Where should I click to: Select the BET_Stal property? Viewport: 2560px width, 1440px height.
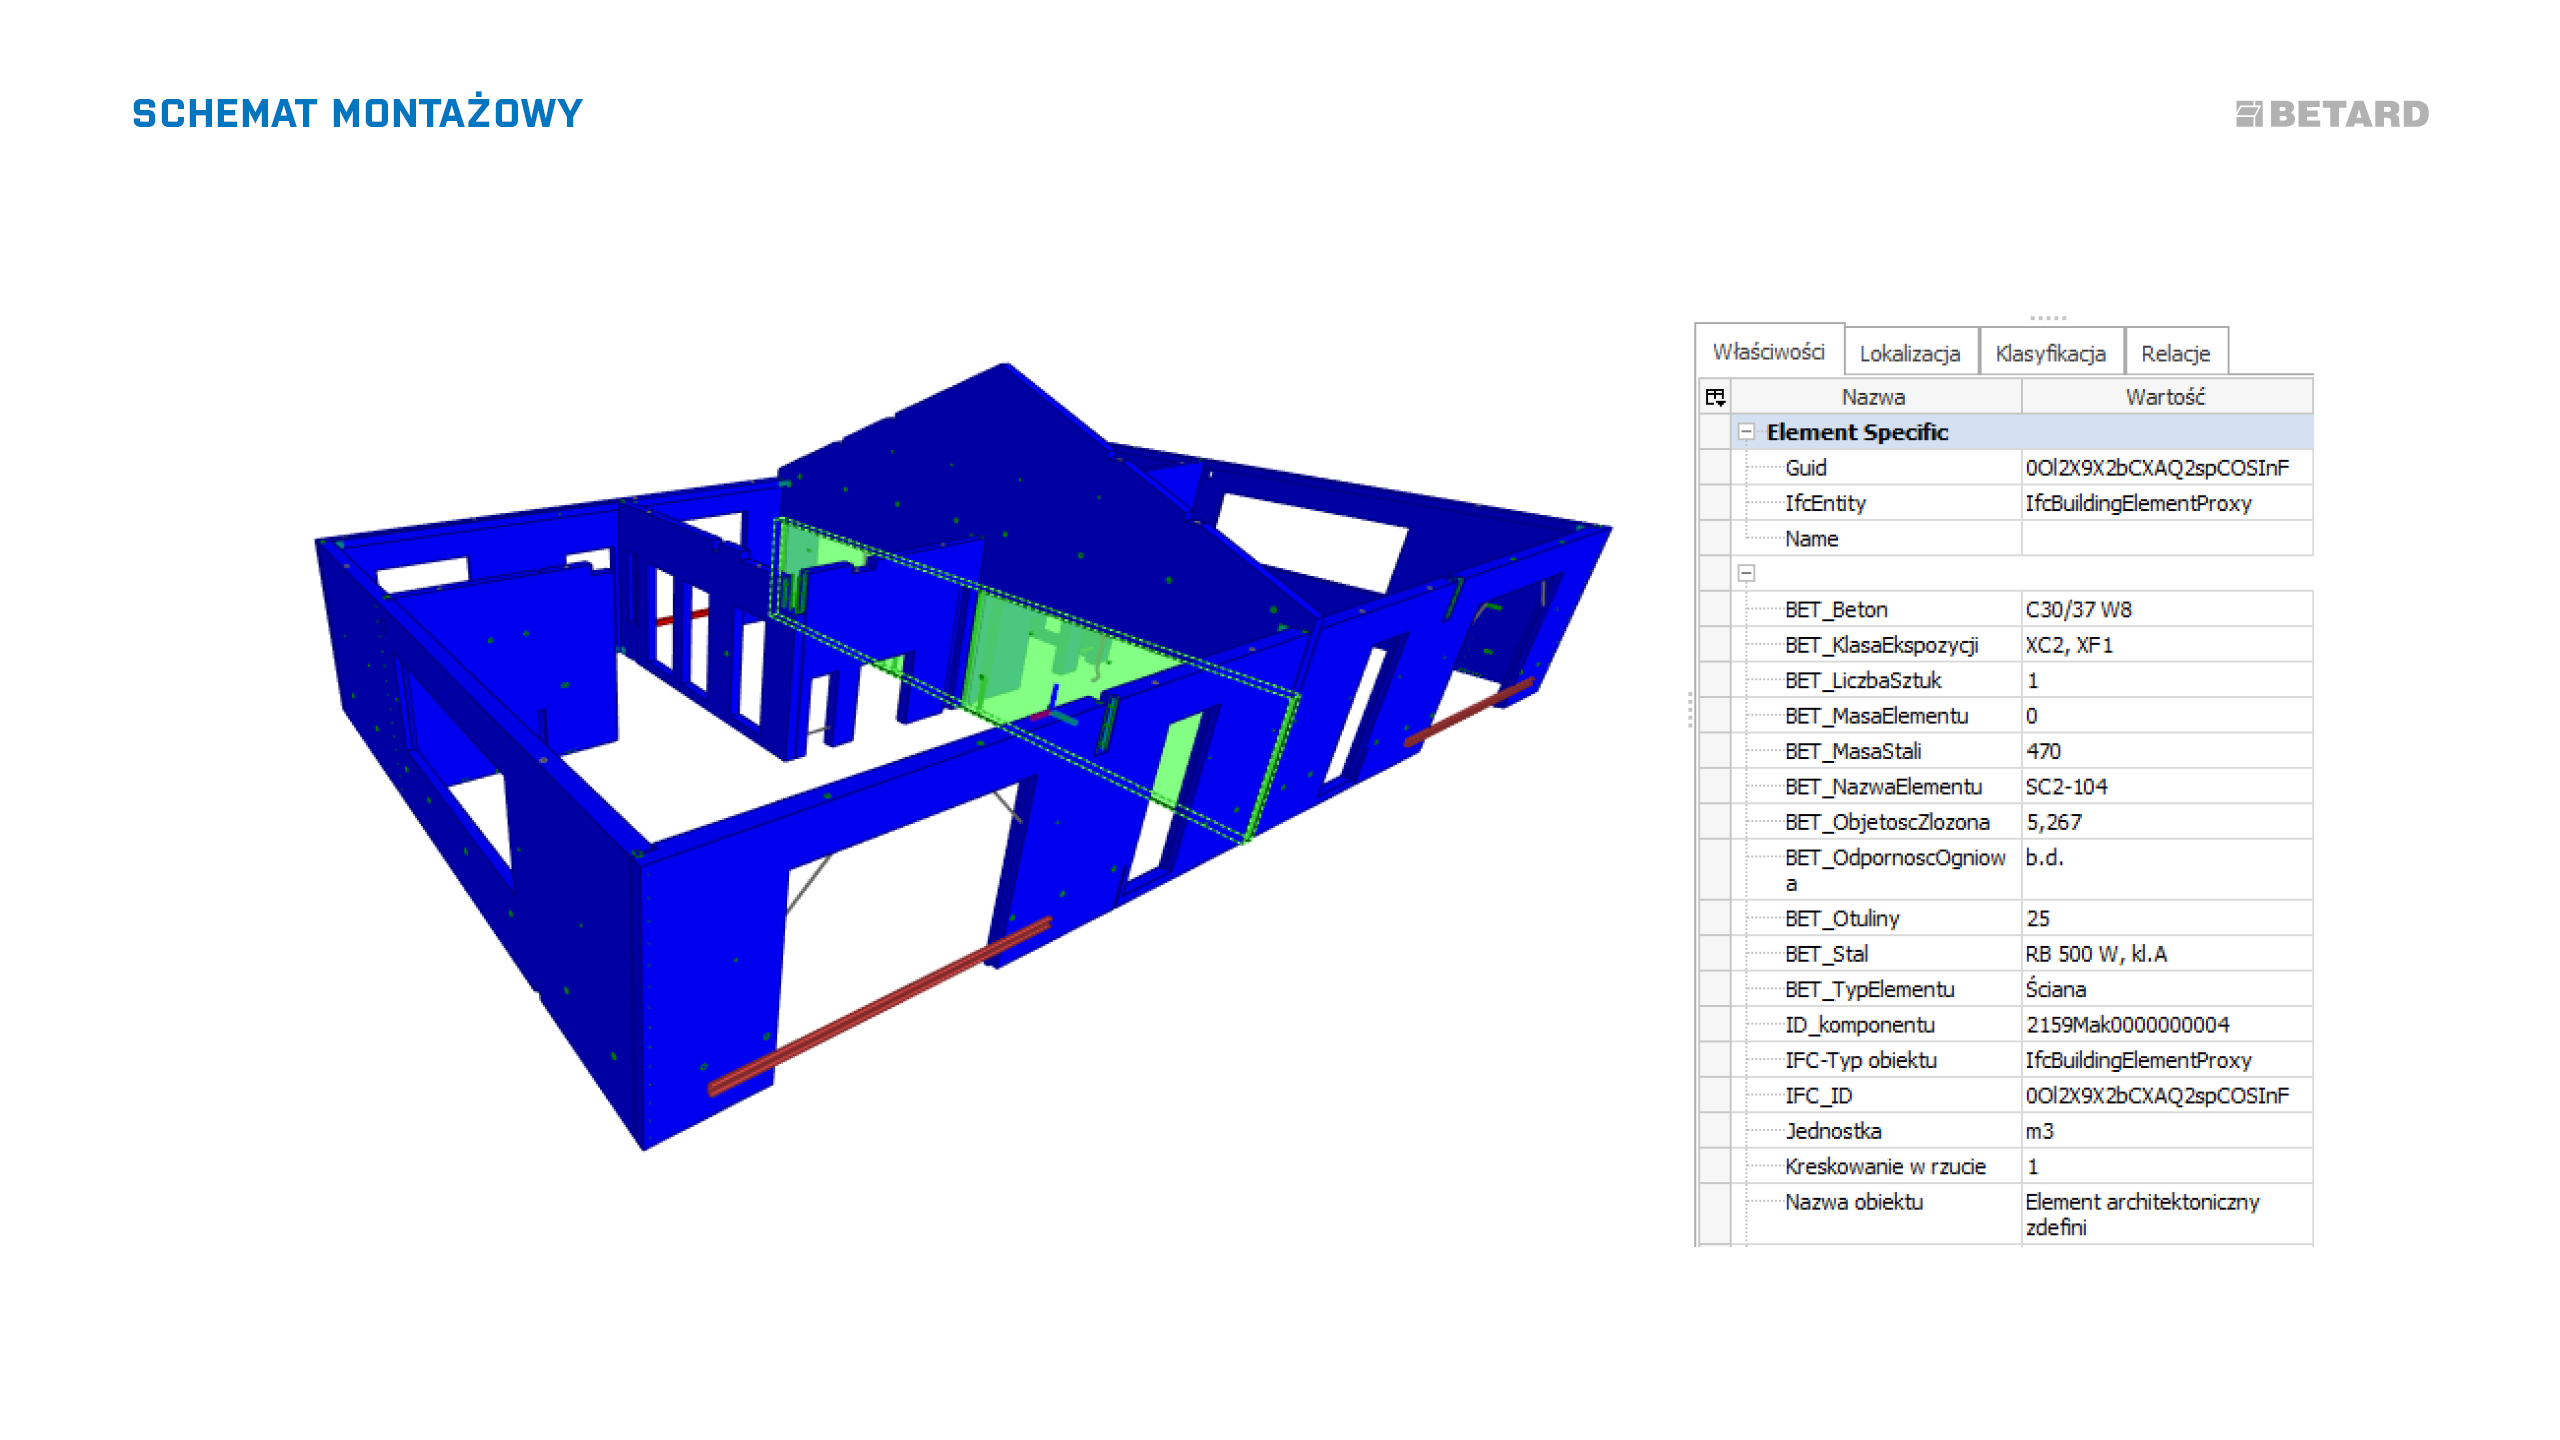tap(1826, 954)
